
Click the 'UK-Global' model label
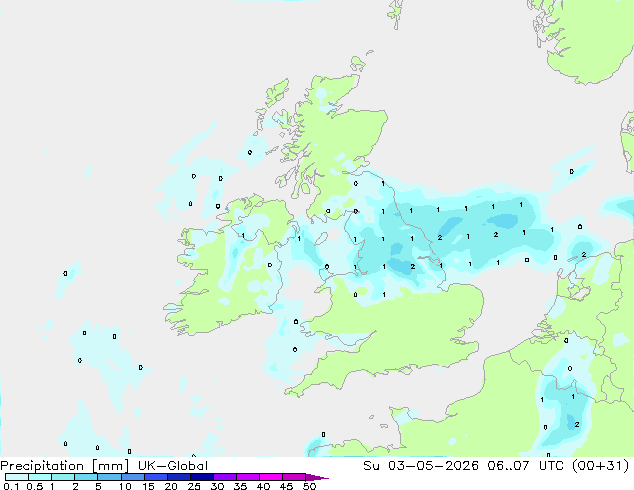(173, 466)
